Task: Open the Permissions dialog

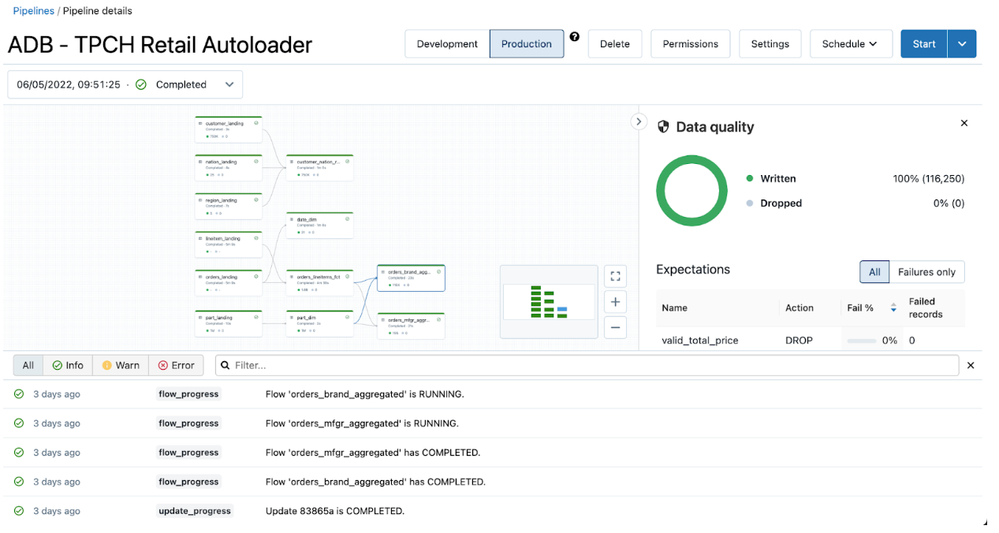Action: (690, 44)
